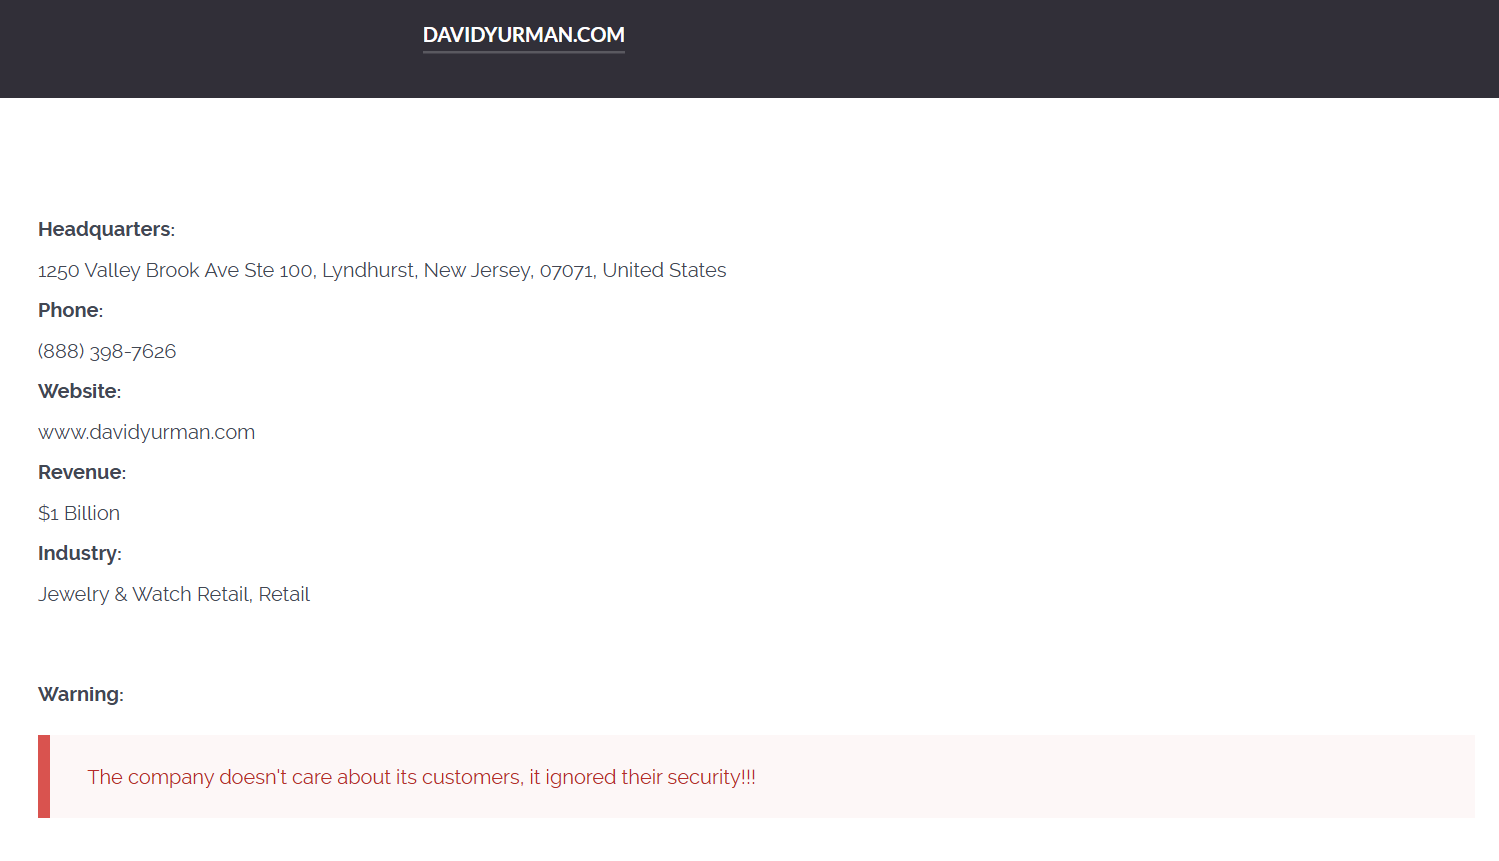Screen dimensions: 1499x861
Task: Click the (888) 398-7626 phone number
Action: (107, 351)
